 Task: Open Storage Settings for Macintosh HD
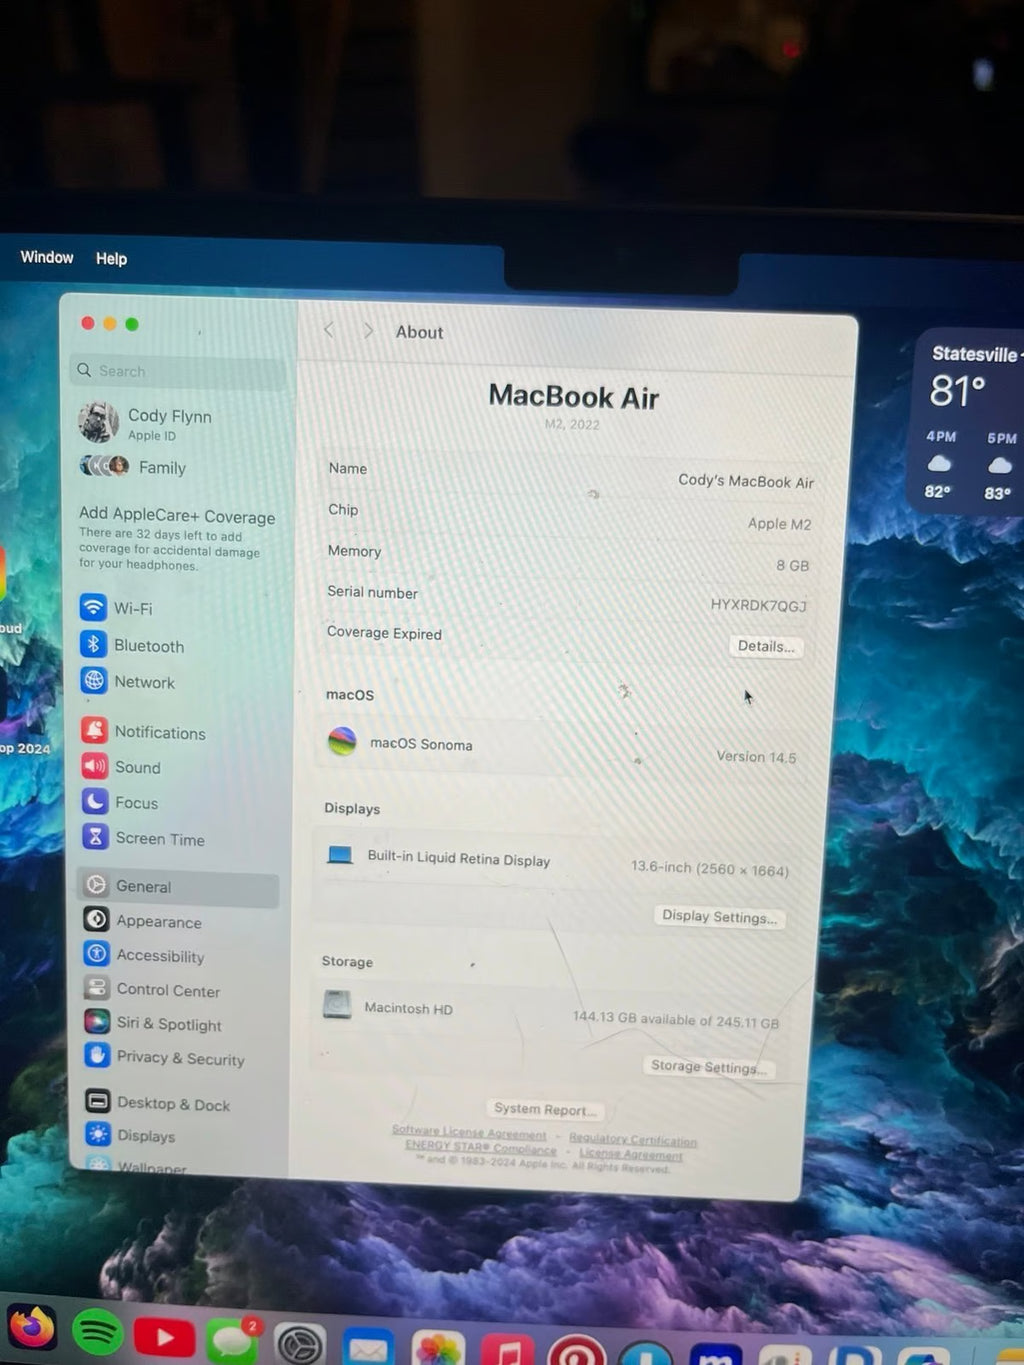click(709, 1066)
